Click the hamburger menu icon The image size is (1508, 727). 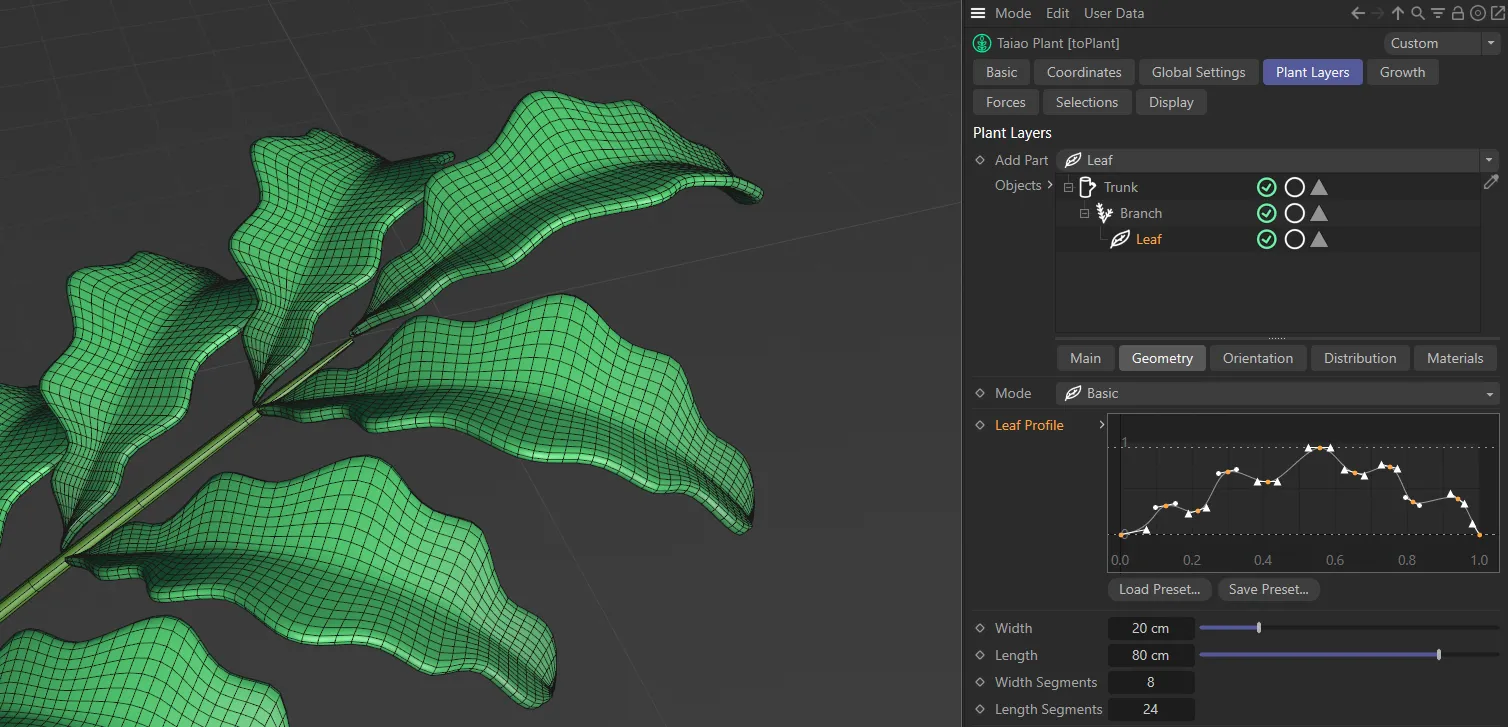coord(977,13)
